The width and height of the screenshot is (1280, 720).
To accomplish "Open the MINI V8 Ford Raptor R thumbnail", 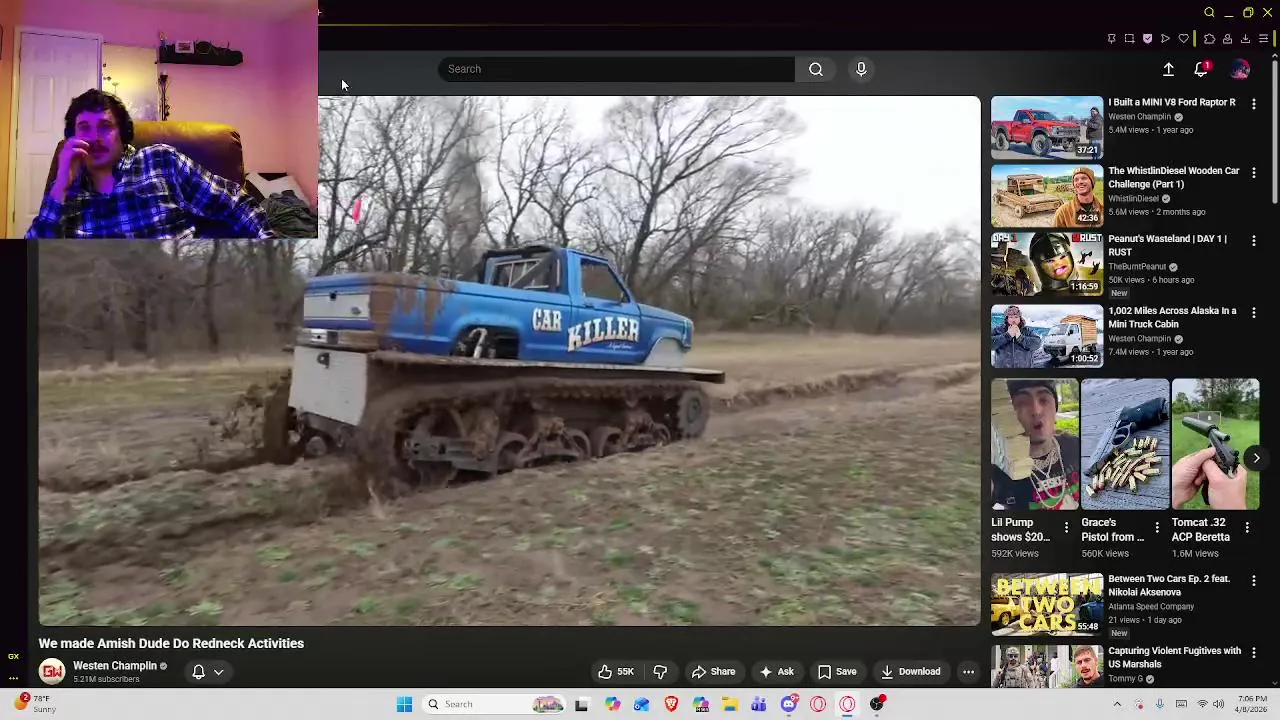I will pos(1046,127).
